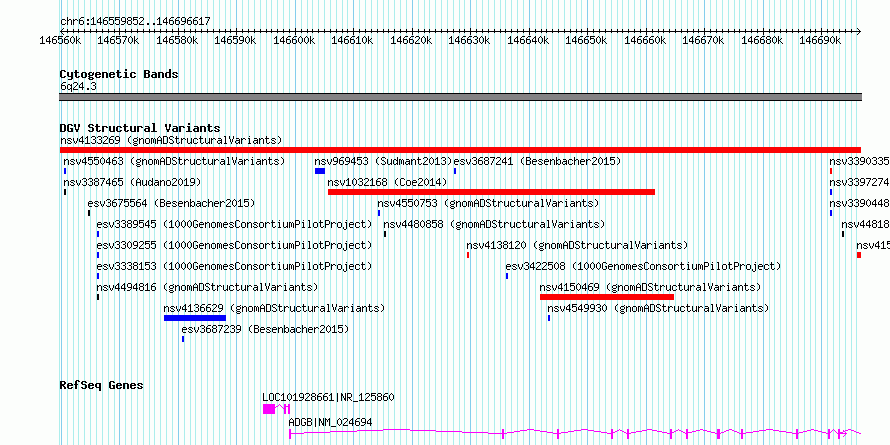Open the esv3309255 variant label
Image resolution: width=890 pixels, height=445 pixels.
coord(234,245)
